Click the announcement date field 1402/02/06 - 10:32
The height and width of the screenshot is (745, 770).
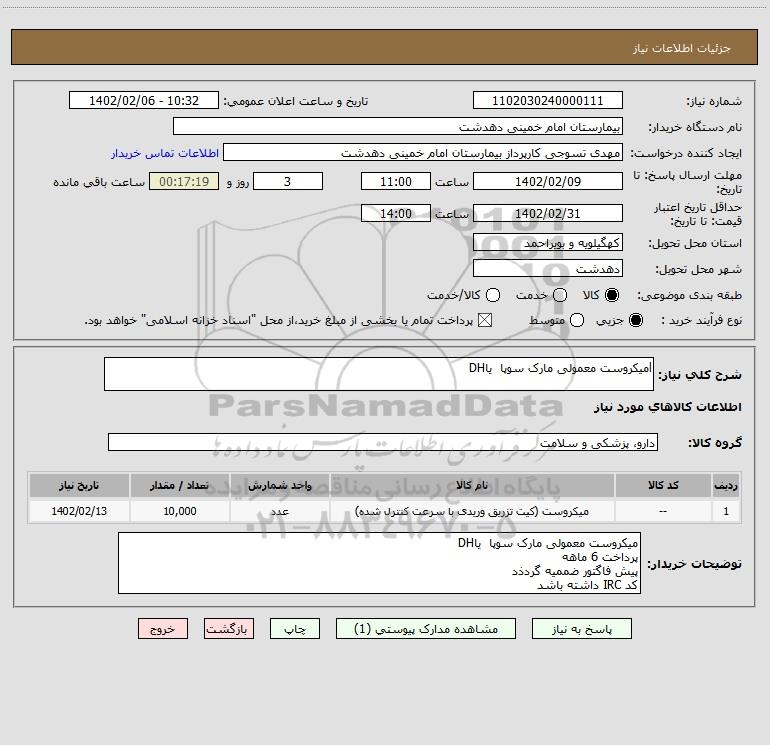[144, 100]
